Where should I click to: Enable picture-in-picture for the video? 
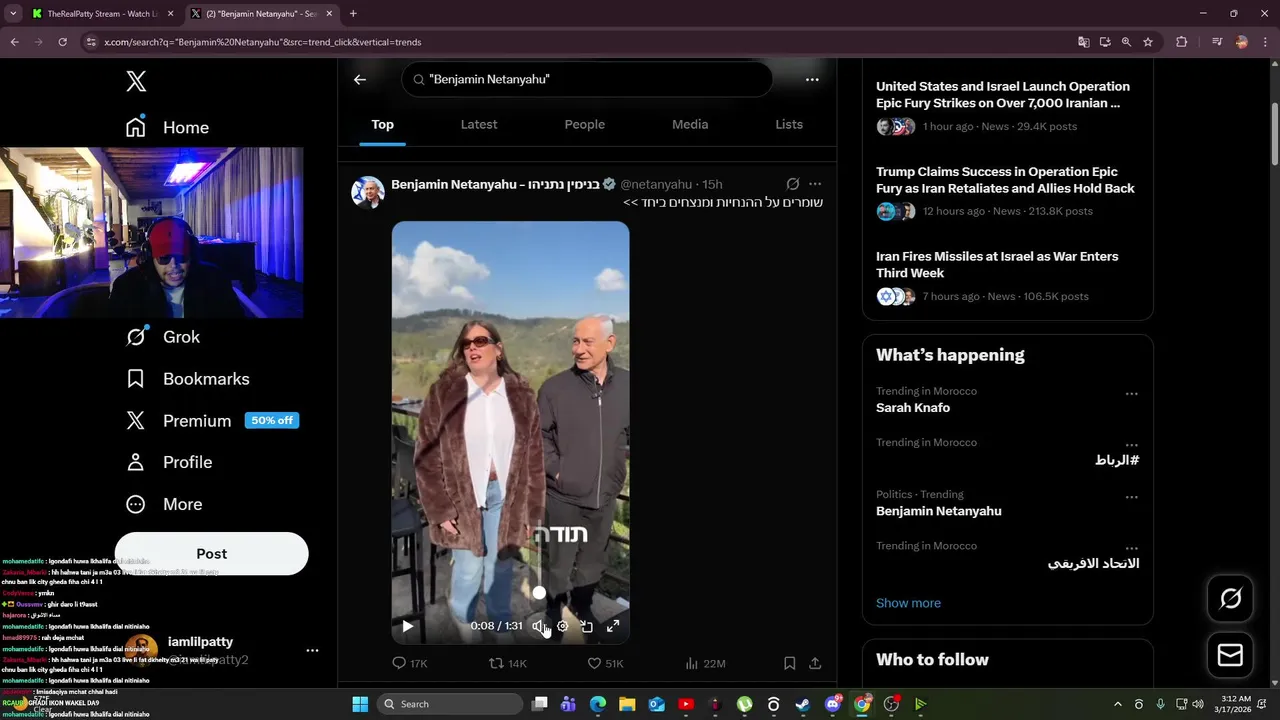[x=587, y=626]
